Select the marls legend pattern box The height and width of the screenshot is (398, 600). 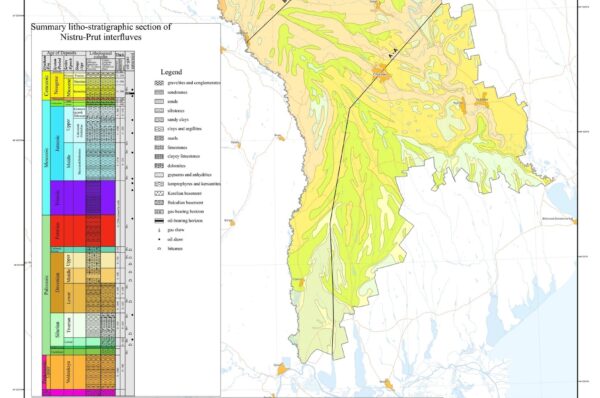click(159, 138)
